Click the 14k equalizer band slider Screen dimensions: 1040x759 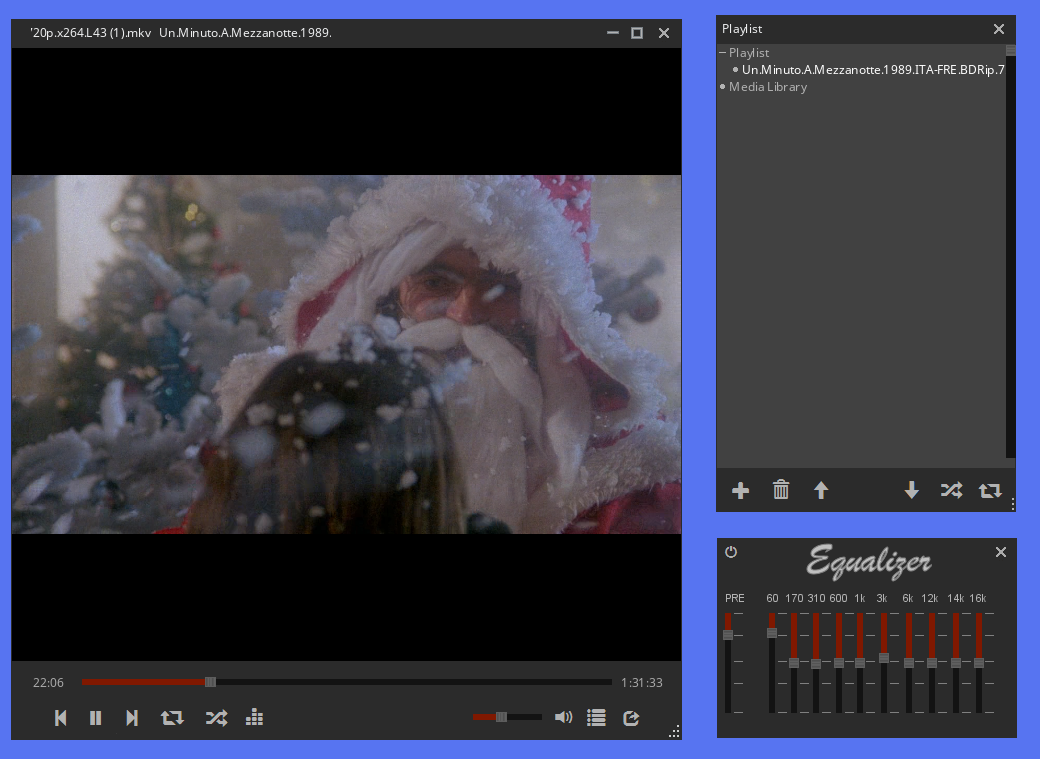[956, 663]
